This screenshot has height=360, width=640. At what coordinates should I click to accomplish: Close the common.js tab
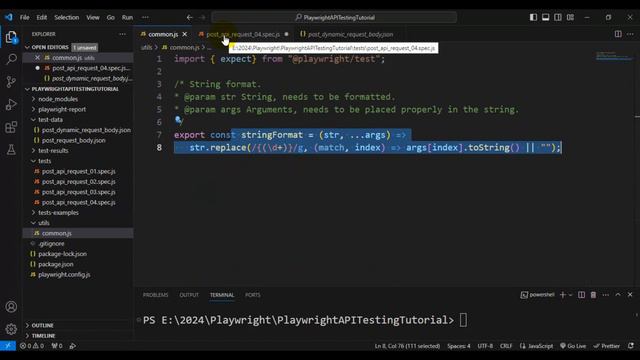184,34
